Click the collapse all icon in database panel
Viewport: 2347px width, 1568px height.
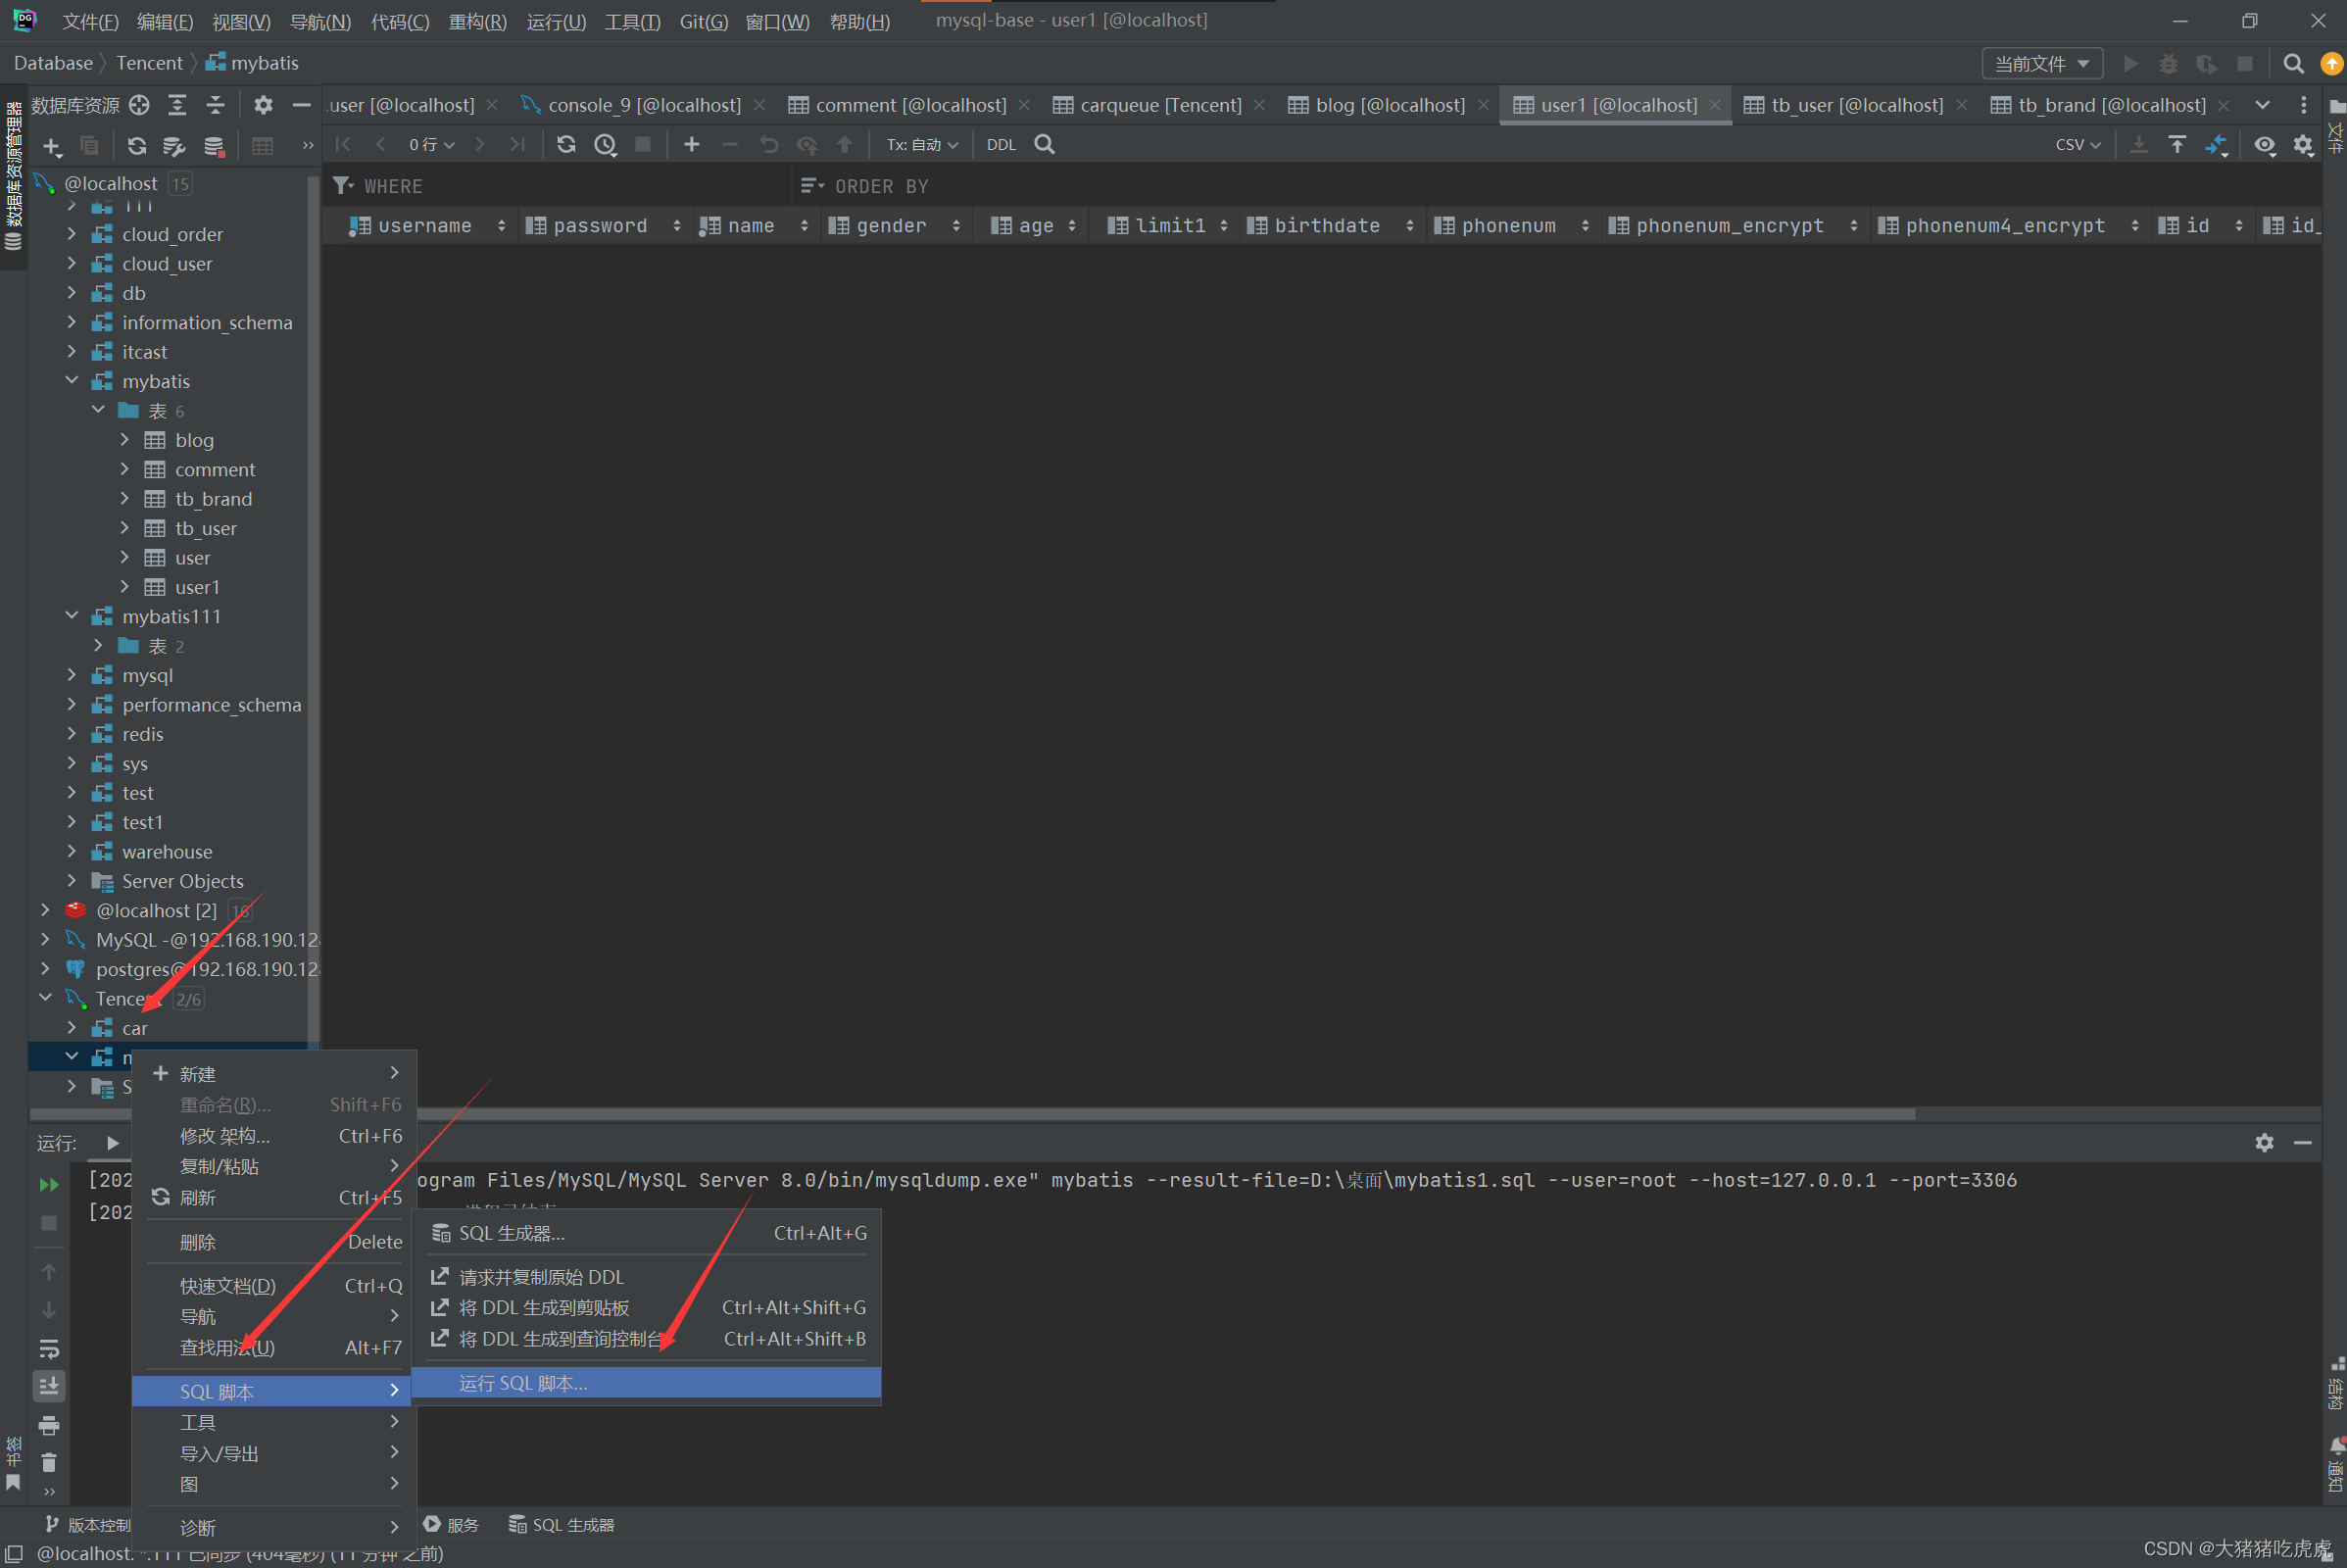coord(215,105)
